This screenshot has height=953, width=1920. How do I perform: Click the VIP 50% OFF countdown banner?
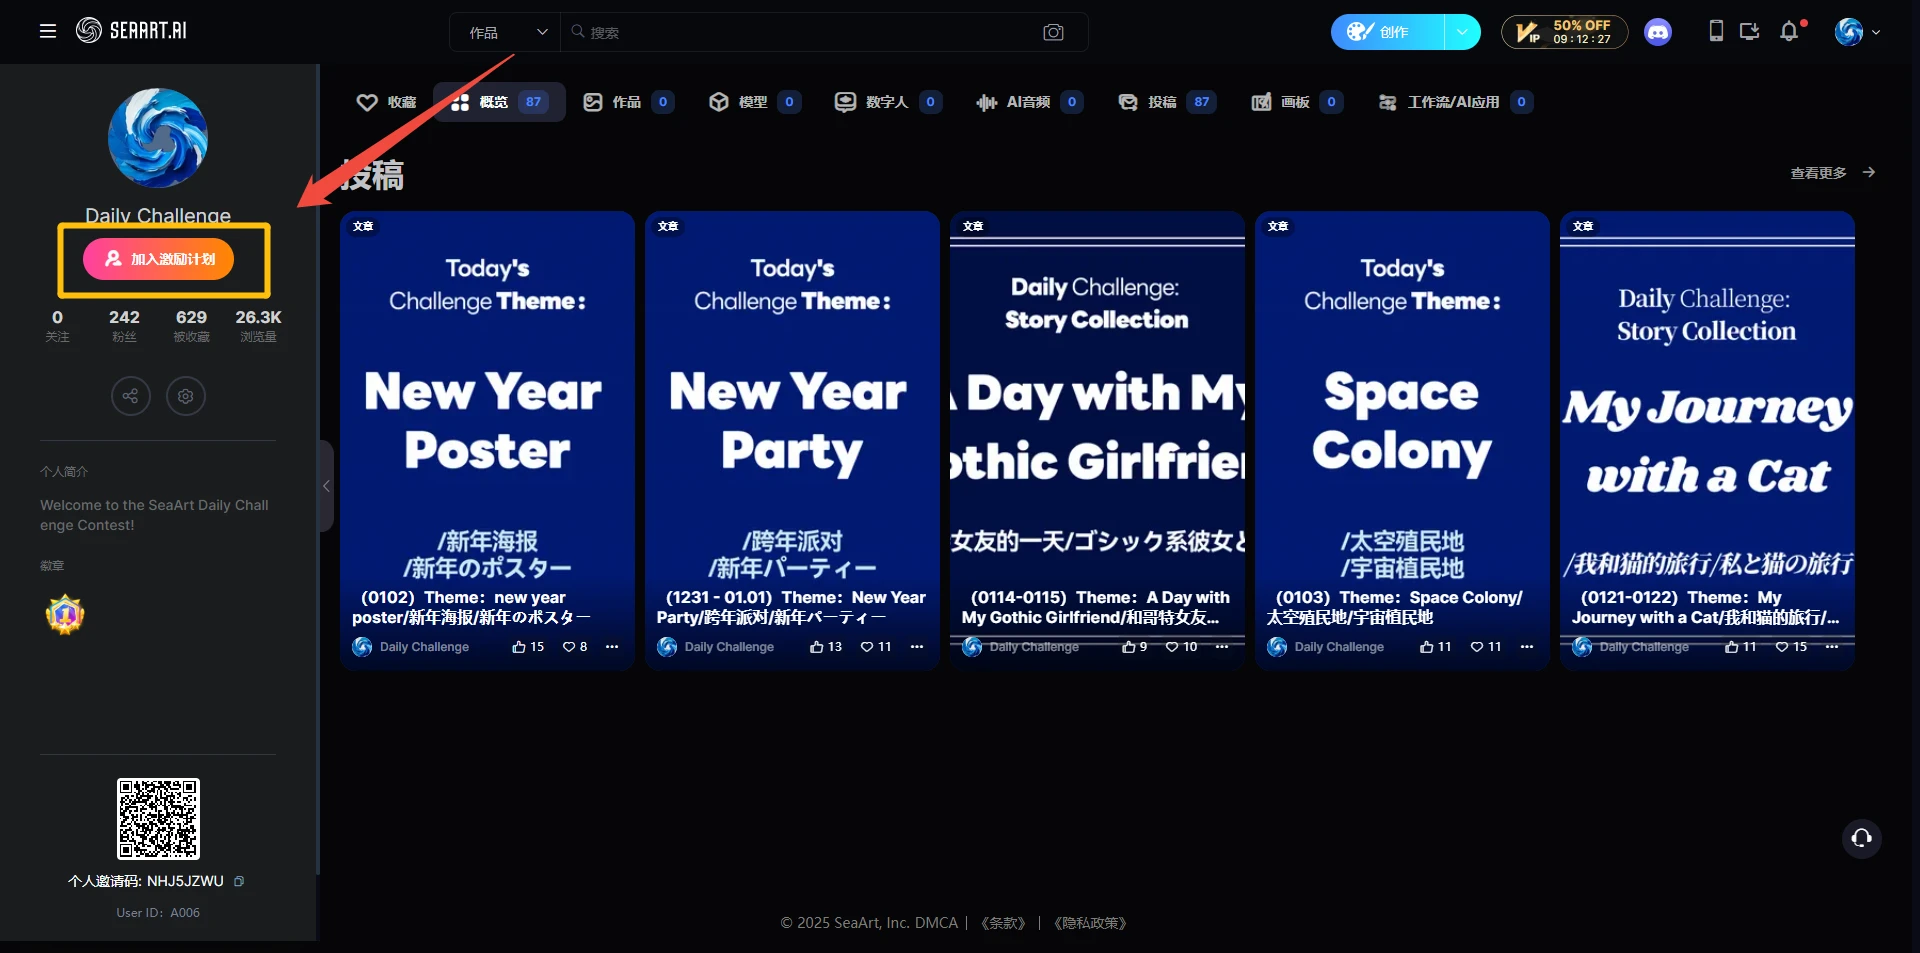point(1565,32)
